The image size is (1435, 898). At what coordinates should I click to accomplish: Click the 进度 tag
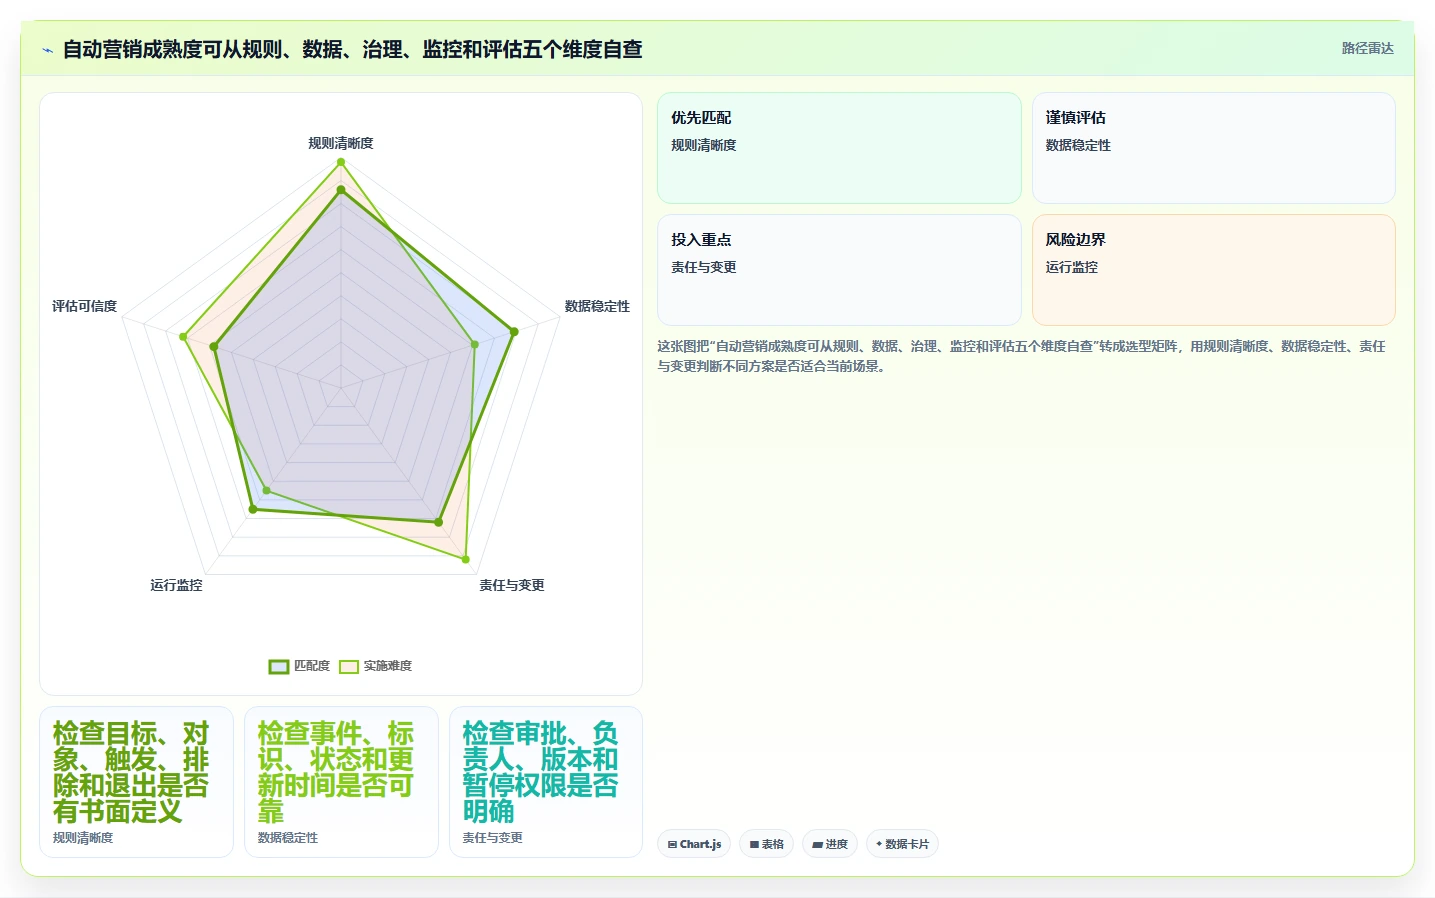830,844
